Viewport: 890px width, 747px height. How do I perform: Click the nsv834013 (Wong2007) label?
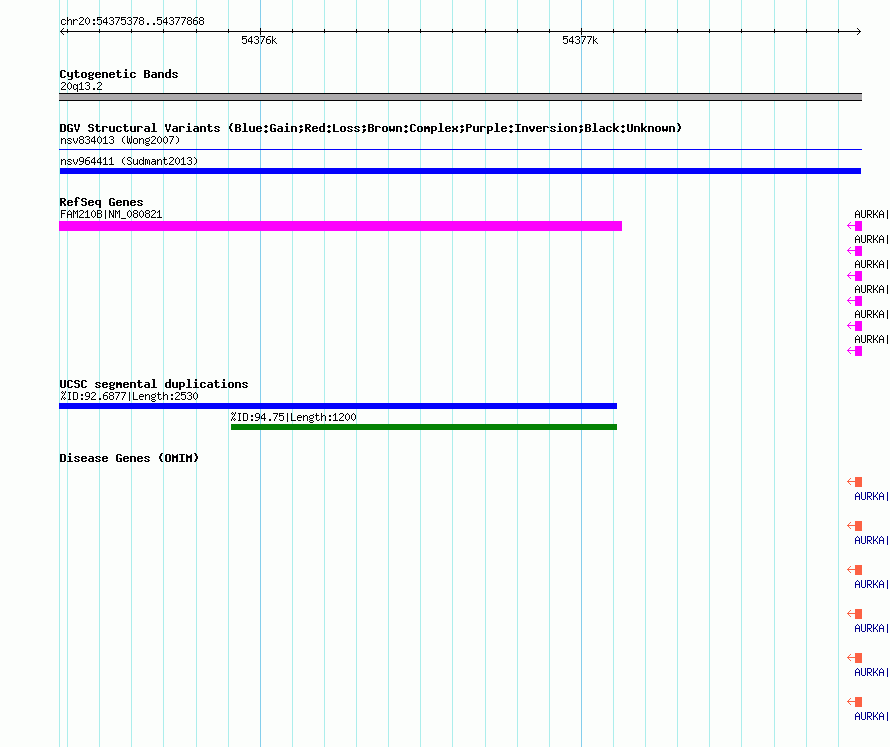point(120,140)
